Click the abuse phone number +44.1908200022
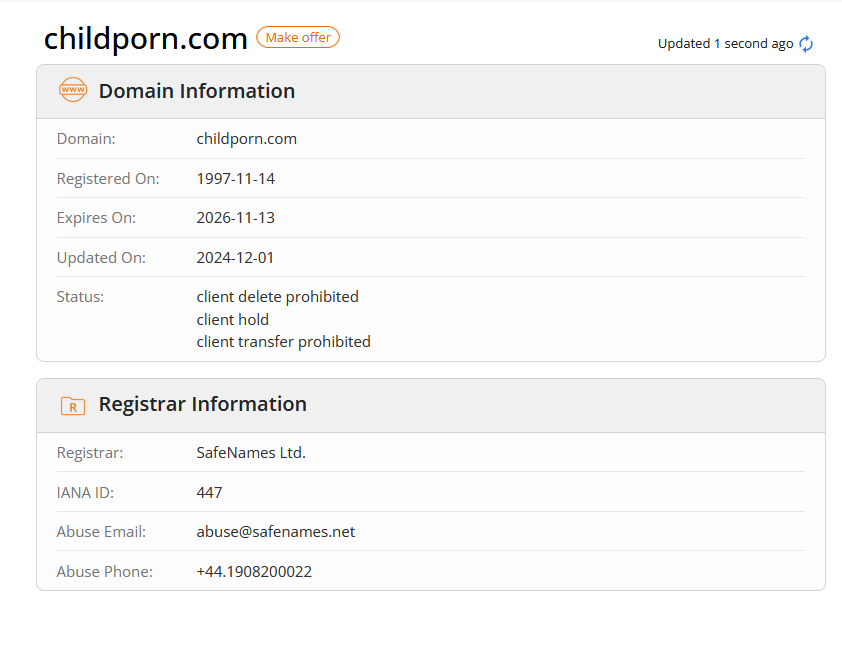This screenshot has width=842, height=646. point(254,571)
